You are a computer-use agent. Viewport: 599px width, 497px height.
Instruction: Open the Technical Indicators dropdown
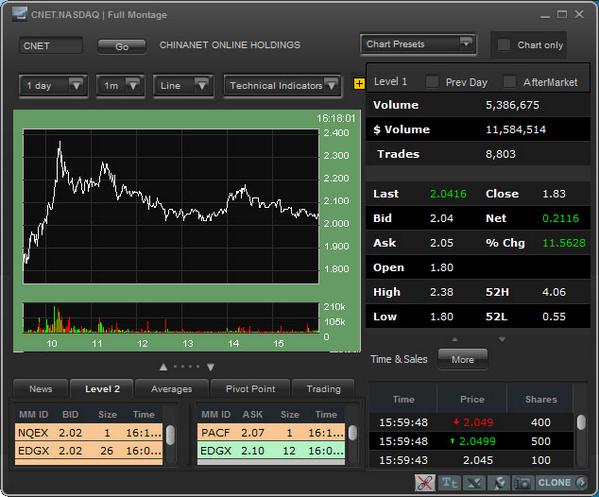[x=282, y=86]
